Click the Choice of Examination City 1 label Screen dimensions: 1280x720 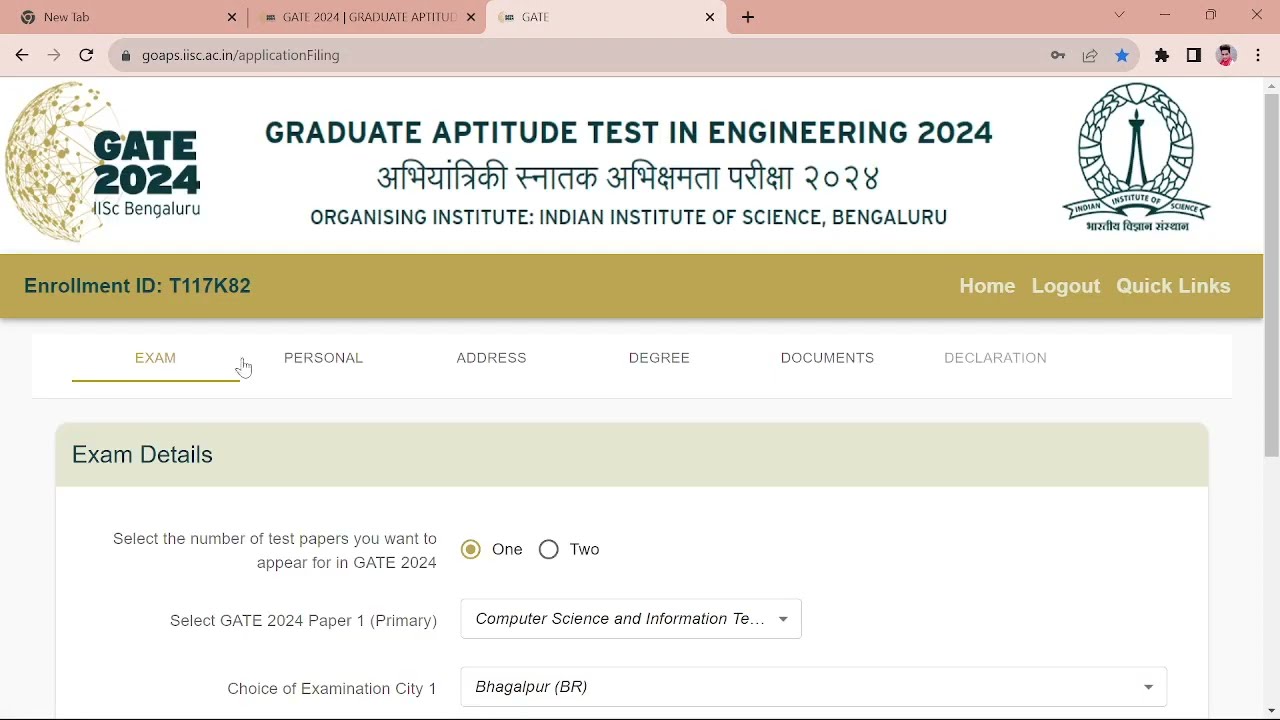click(332, 689)
